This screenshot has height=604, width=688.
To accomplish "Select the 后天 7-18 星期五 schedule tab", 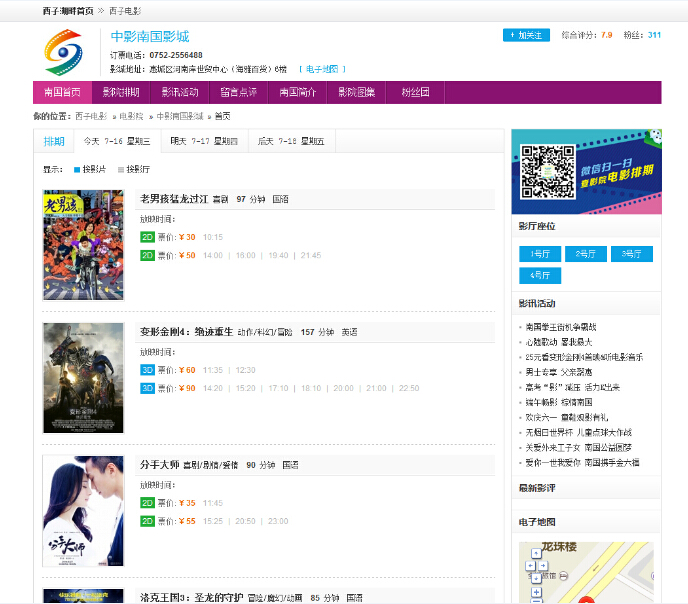I will click(x=292, y=141).
